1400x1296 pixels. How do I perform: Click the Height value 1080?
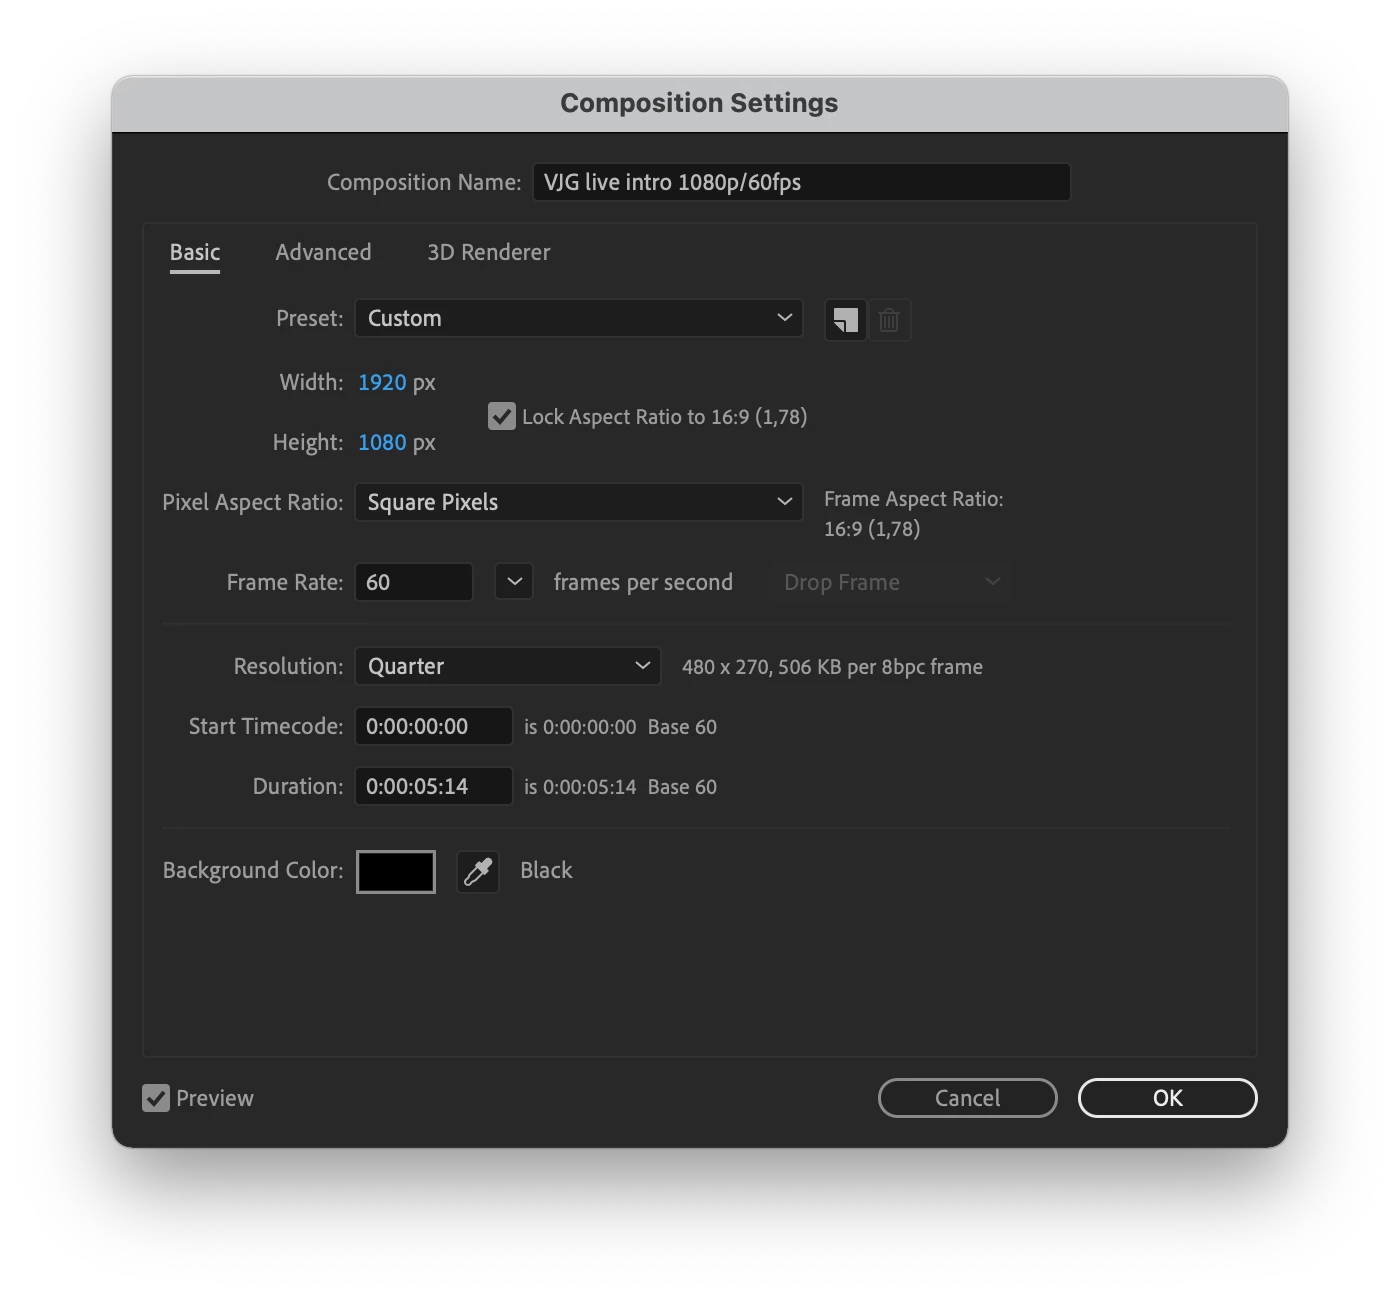pos(382,442)
